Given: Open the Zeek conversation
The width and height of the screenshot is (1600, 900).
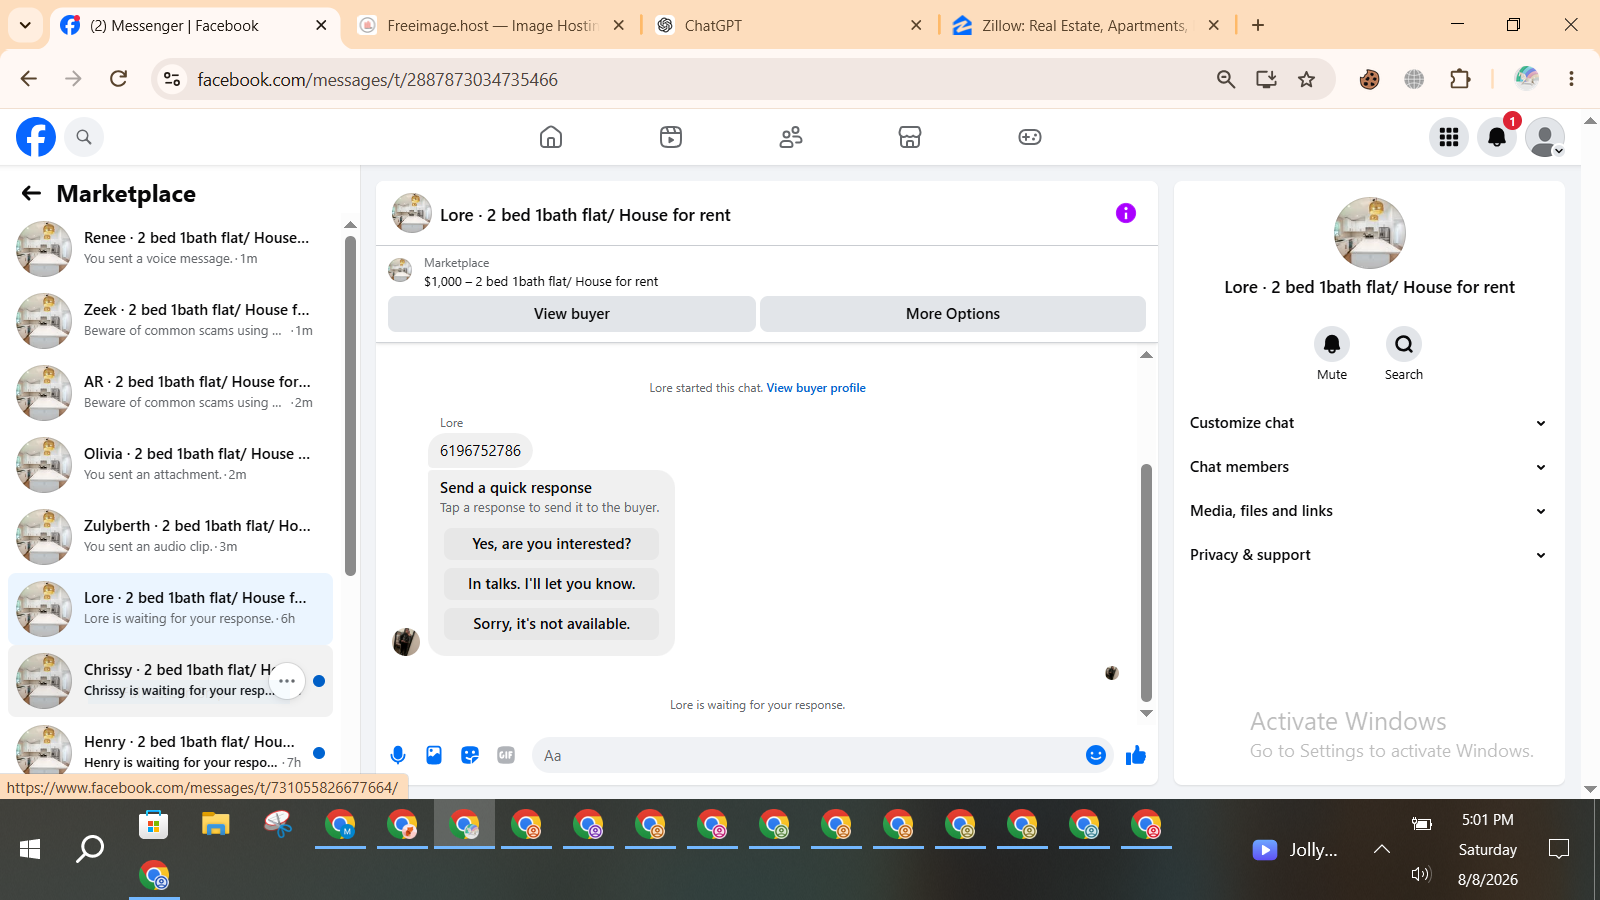Looking at the screenshot, I should [x=170, y=321].
